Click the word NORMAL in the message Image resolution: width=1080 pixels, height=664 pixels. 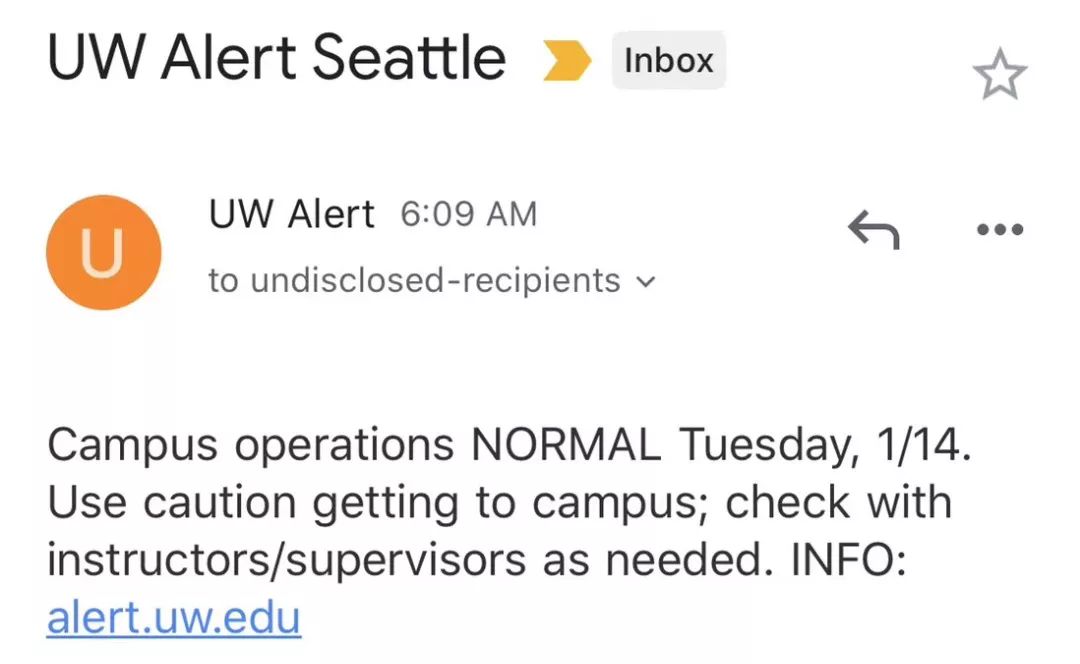(x=566, y=445)
